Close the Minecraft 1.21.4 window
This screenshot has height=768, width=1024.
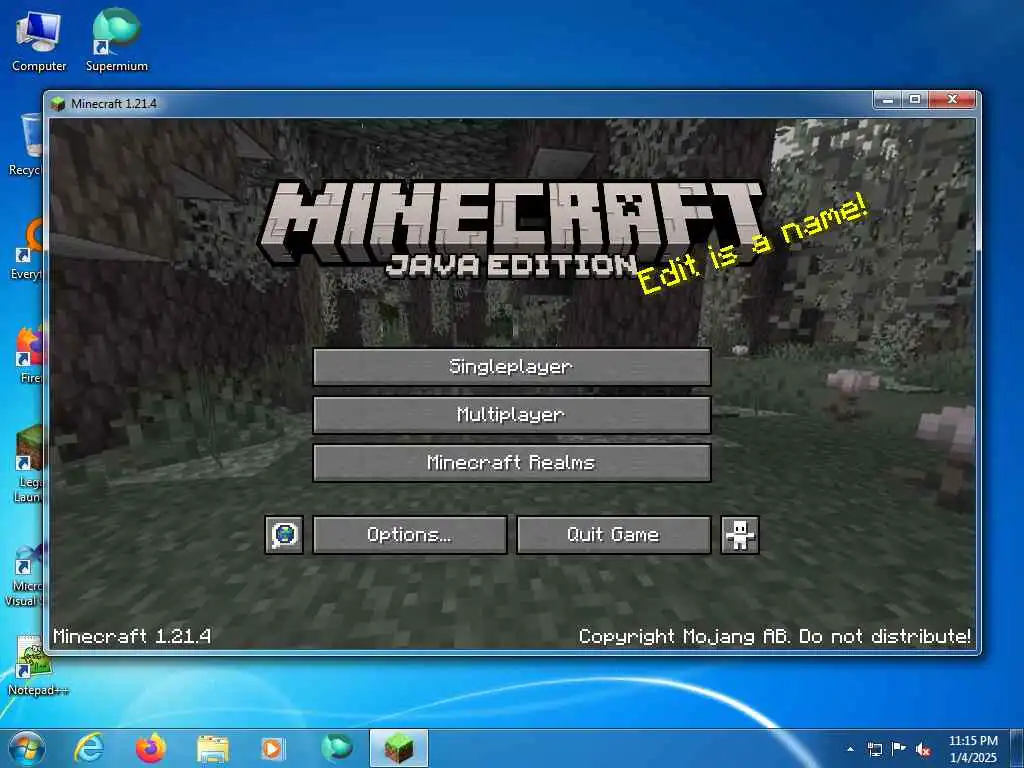point(952,100)
